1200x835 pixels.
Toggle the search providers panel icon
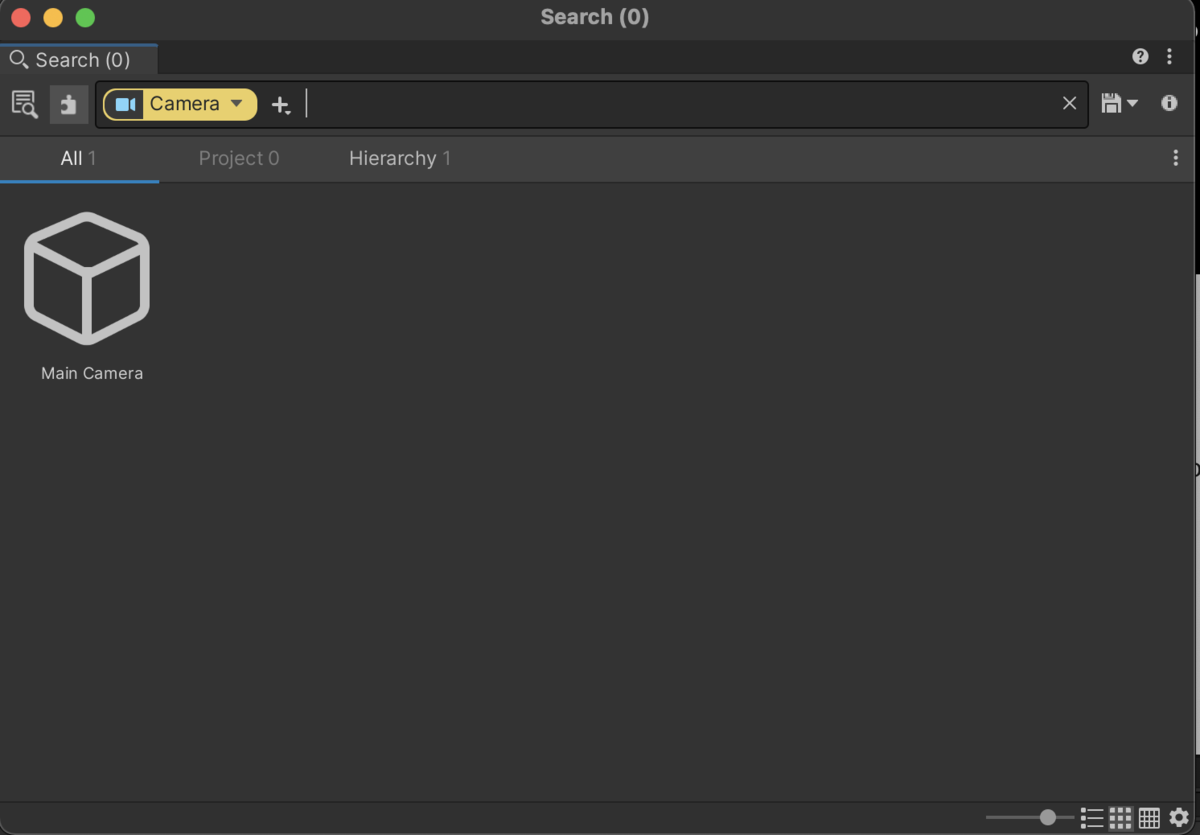click(x=68, y=104)
